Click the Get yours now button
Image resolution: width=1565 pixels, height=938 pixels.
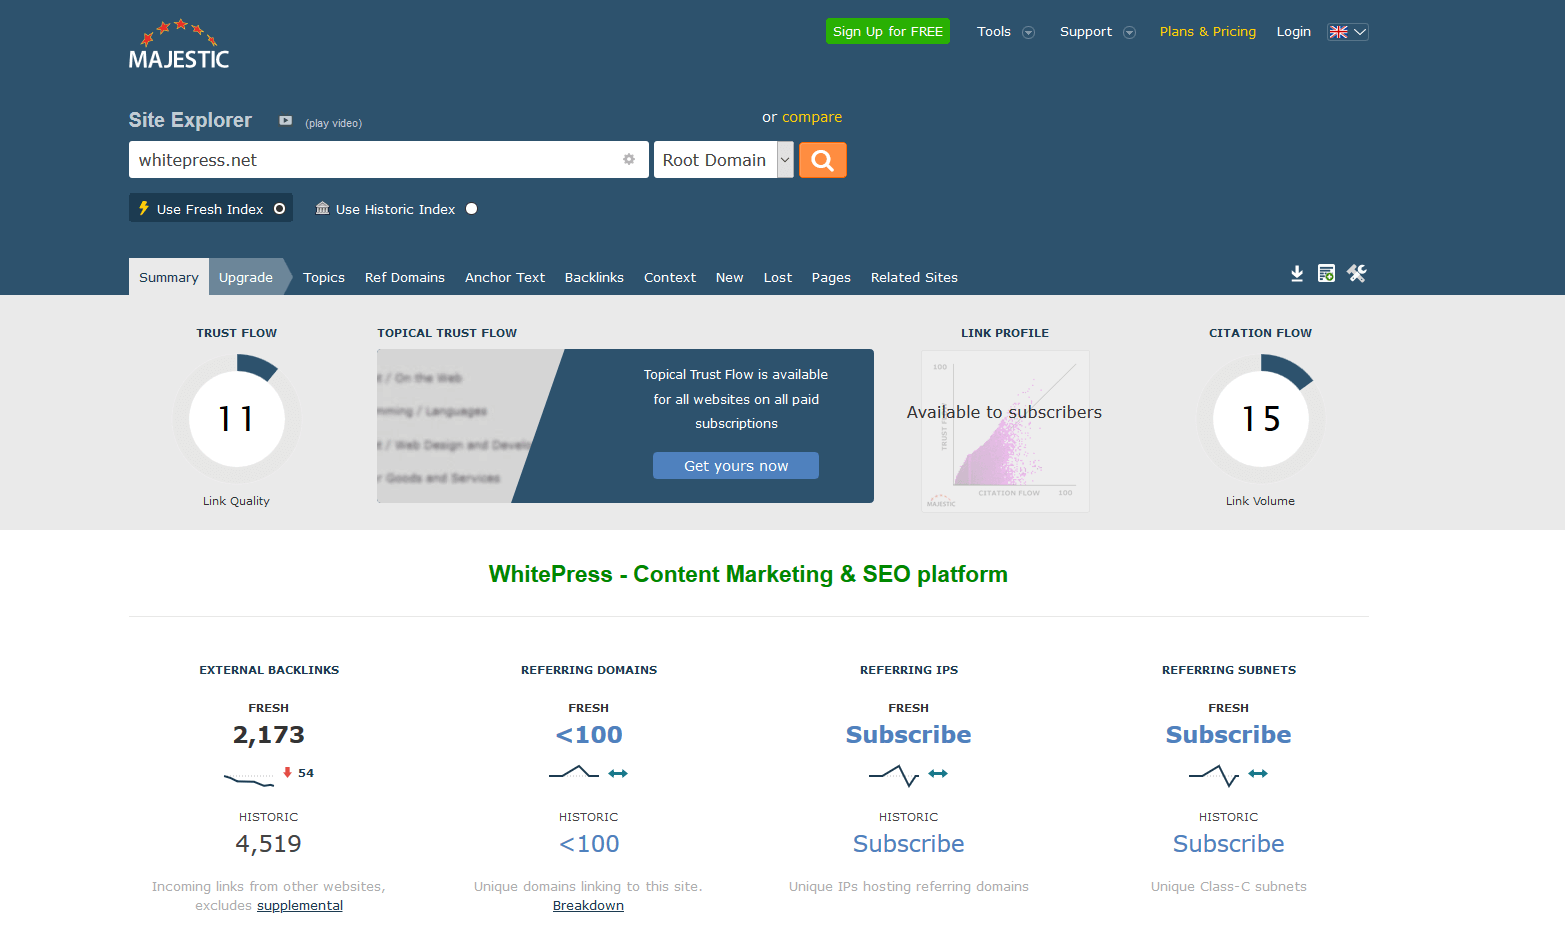coord(736,466)
